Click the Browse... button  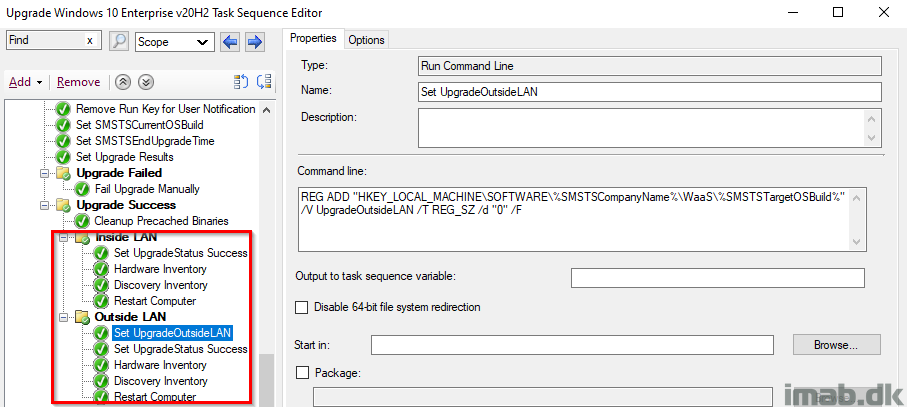[x=836, y=345]
